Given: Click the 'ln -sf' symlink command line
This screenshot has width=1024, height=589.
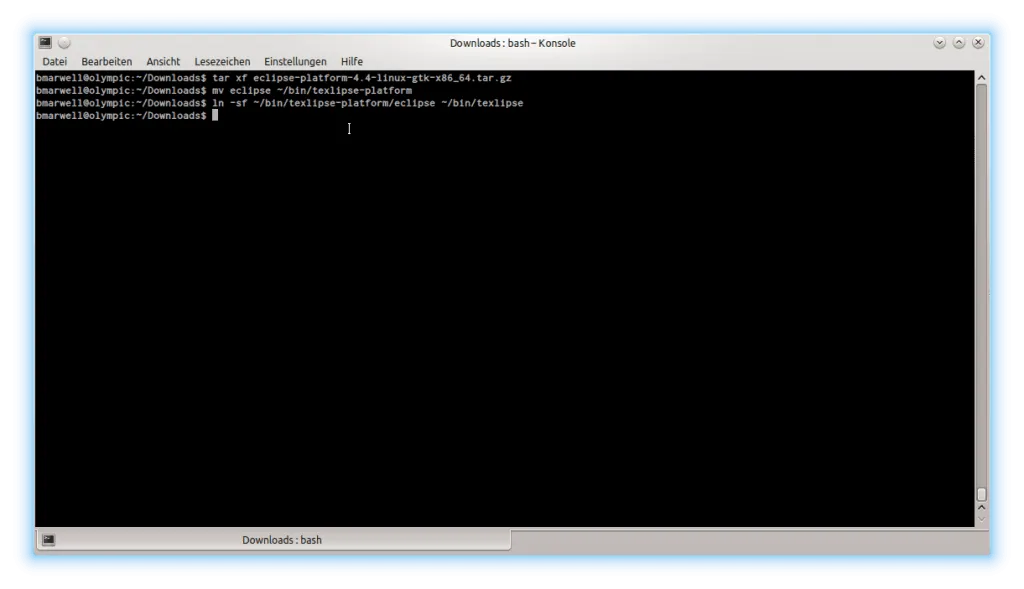Looking at the screenshot, I should (x=368, y=103).
